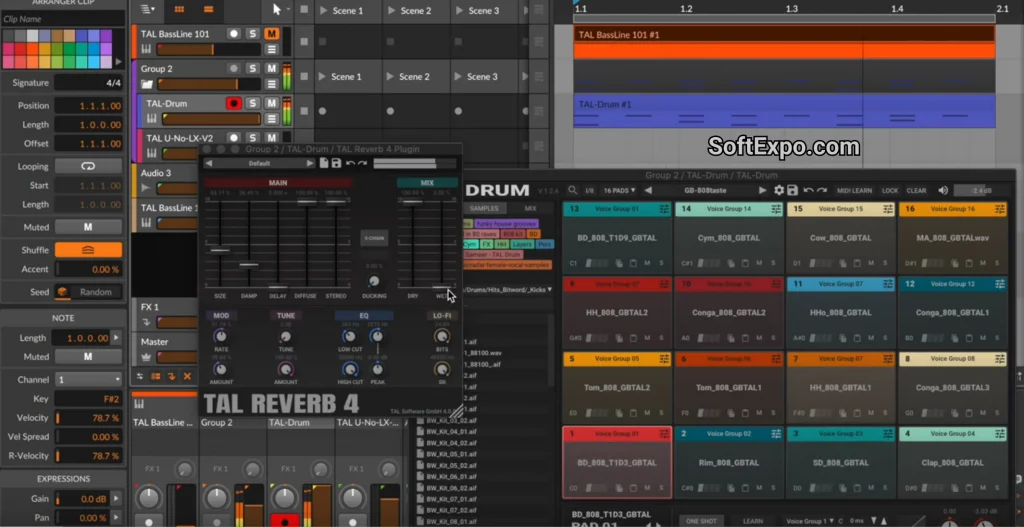Image resolution: width=1024 pixels, height=527 pixels.
Task: Switch to the MIX tab in TAL-Drum
Action: tap(530, 209)
